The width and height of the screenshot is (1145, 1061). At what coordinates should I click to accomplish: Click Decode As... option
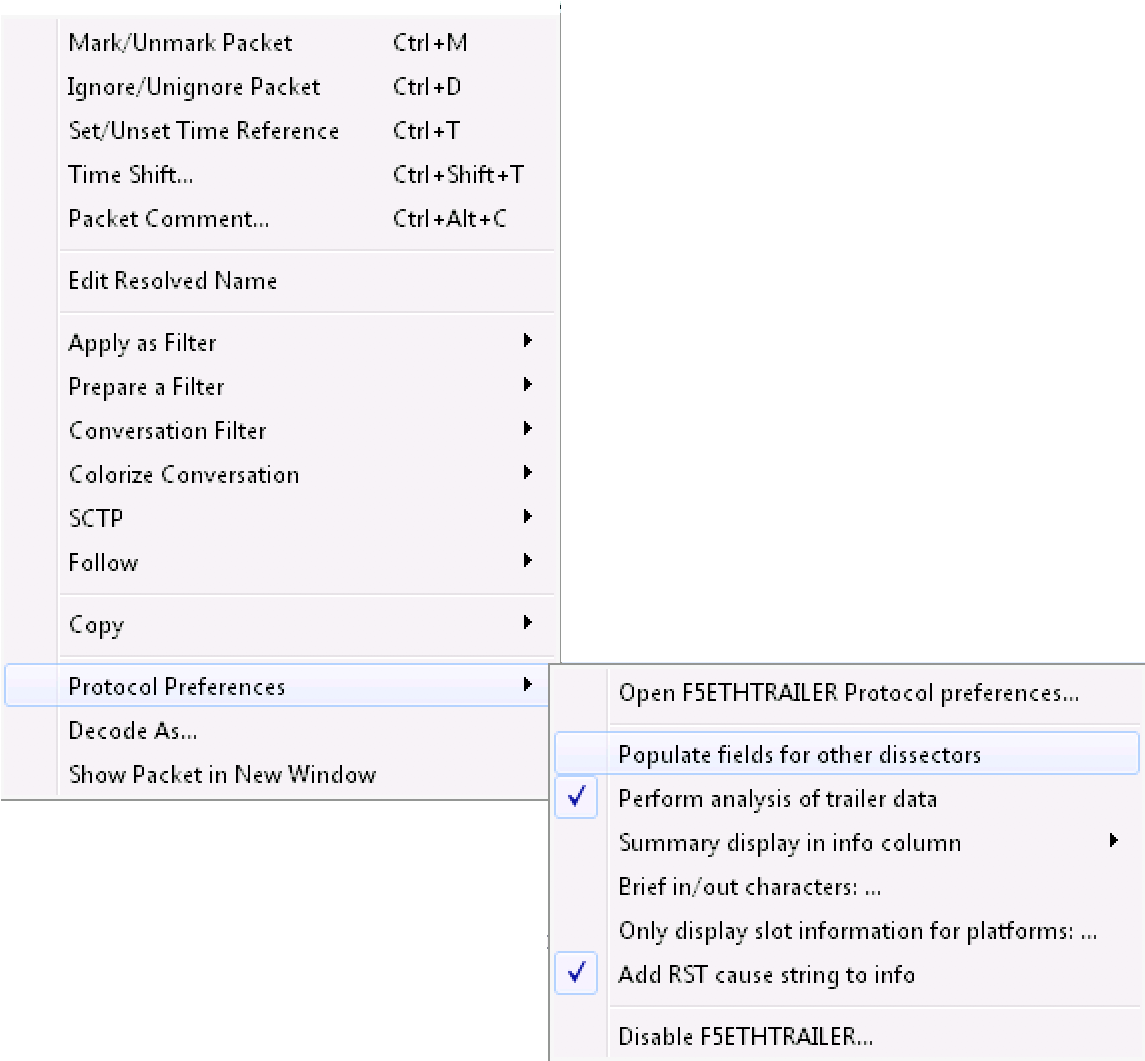(280, 730)
